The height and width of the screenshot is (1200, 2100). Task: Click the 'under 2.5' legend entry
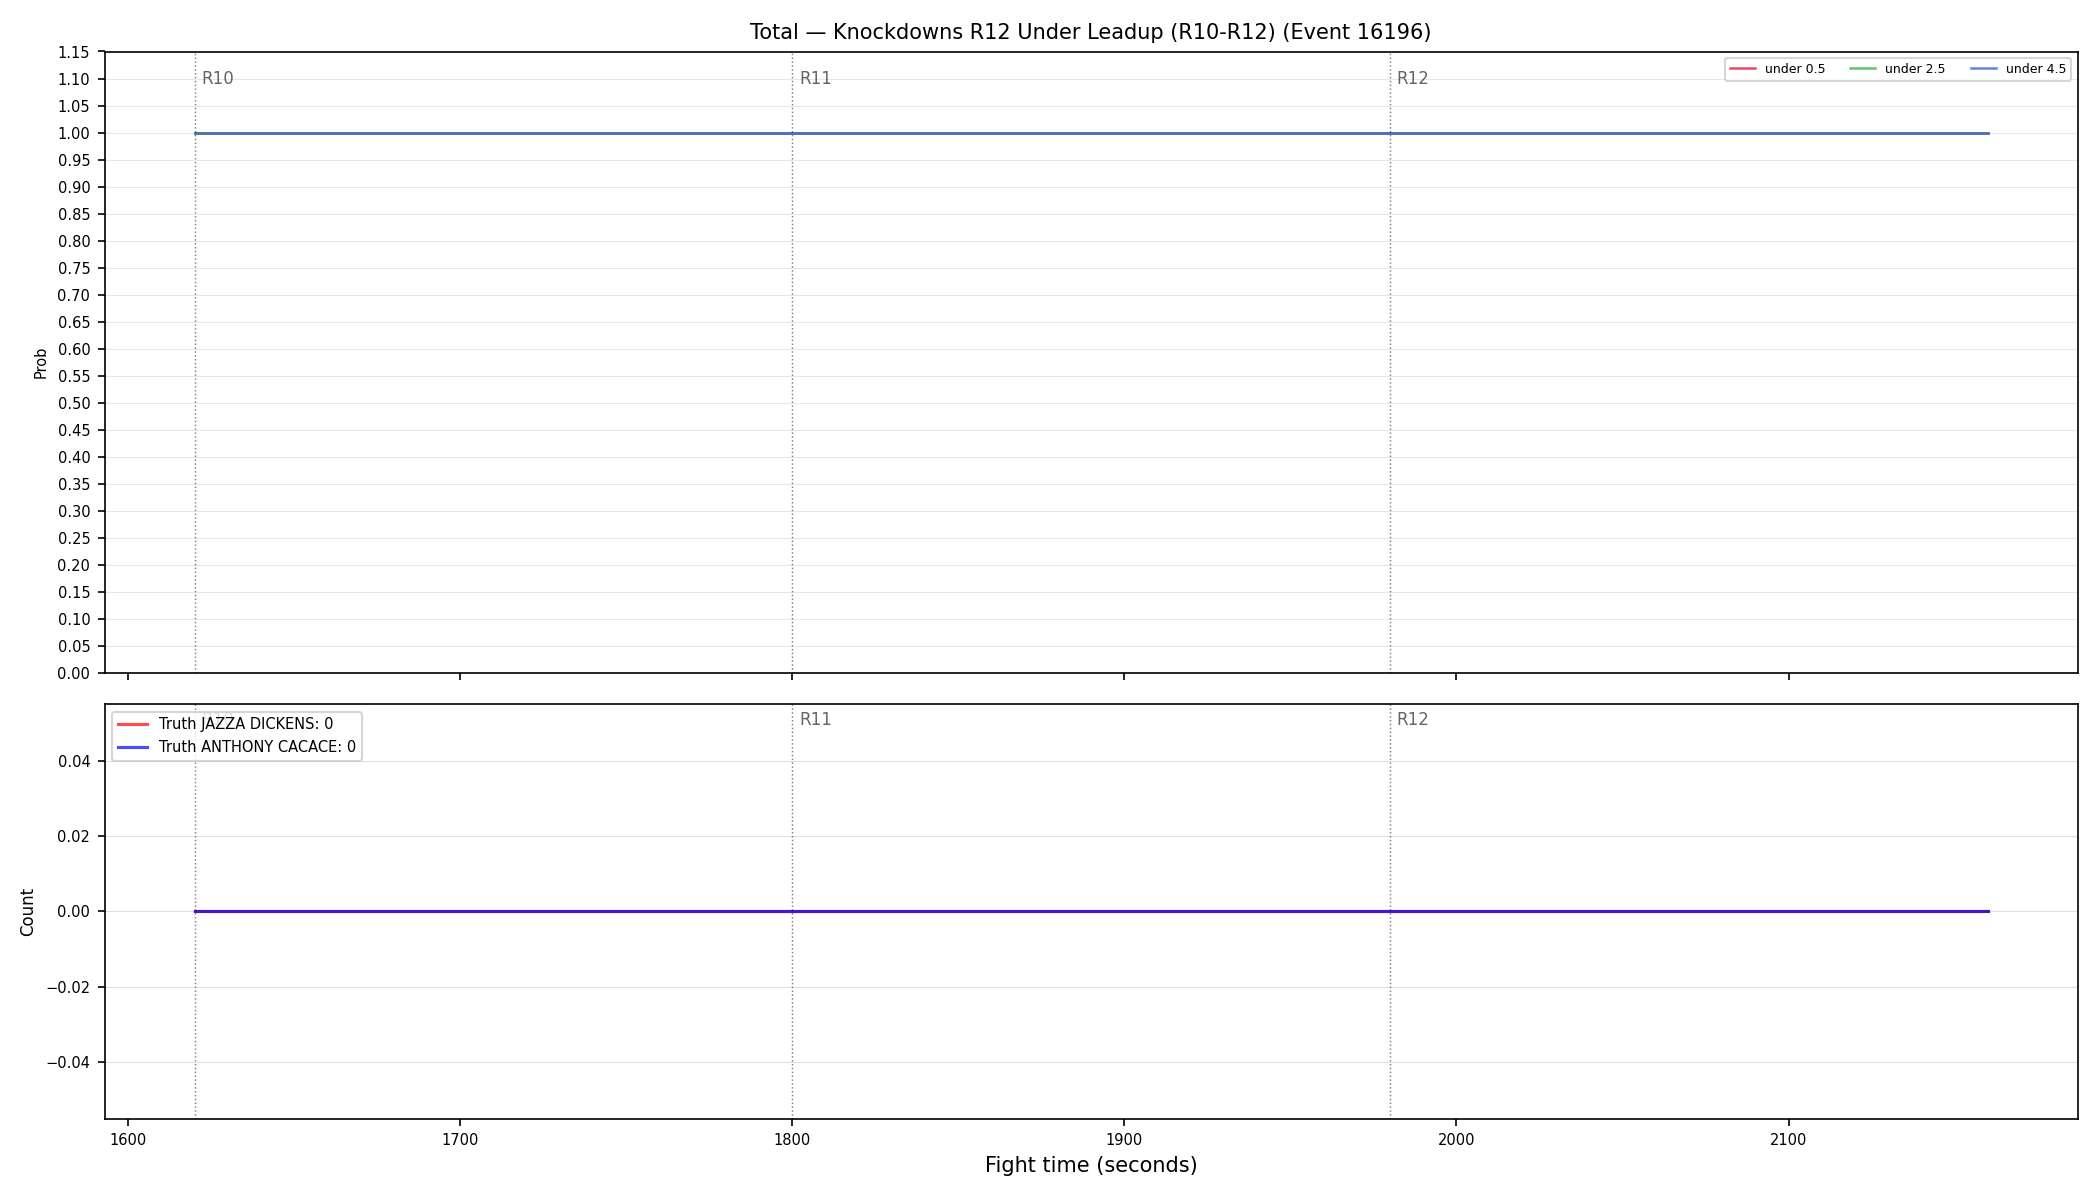coord(1897,69)
